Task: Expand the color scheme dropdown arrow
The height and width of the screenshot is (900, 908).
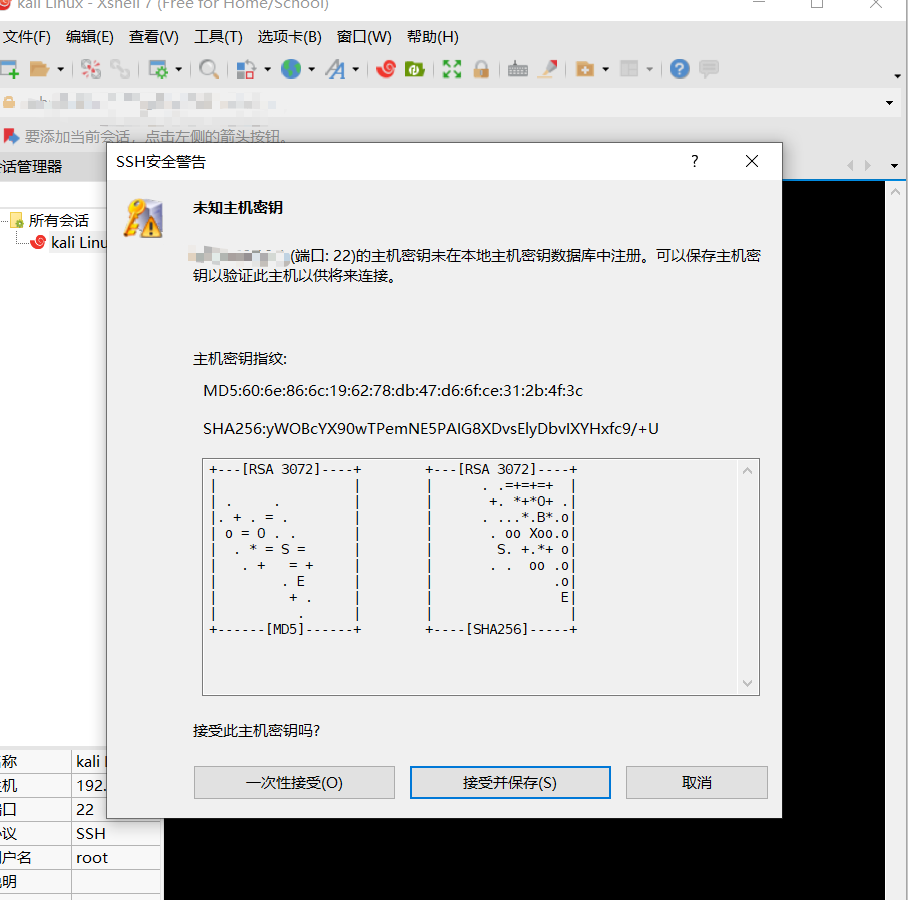Action: [x=268, y=69]
